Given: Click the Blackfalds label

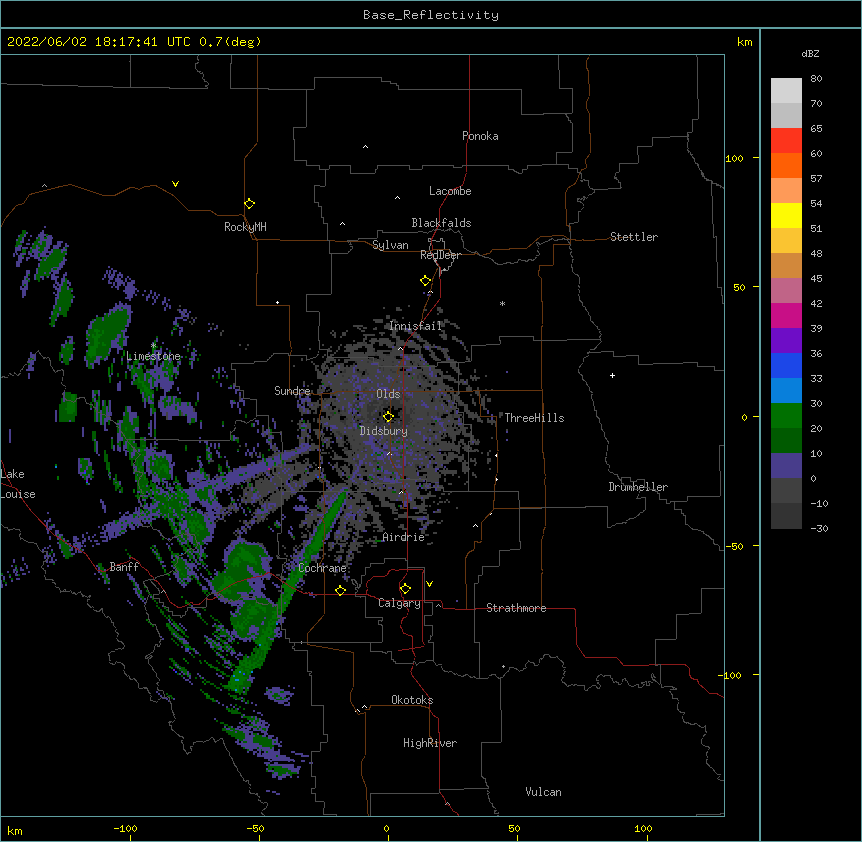Looking at the screenshot, I should coord(441,223).
